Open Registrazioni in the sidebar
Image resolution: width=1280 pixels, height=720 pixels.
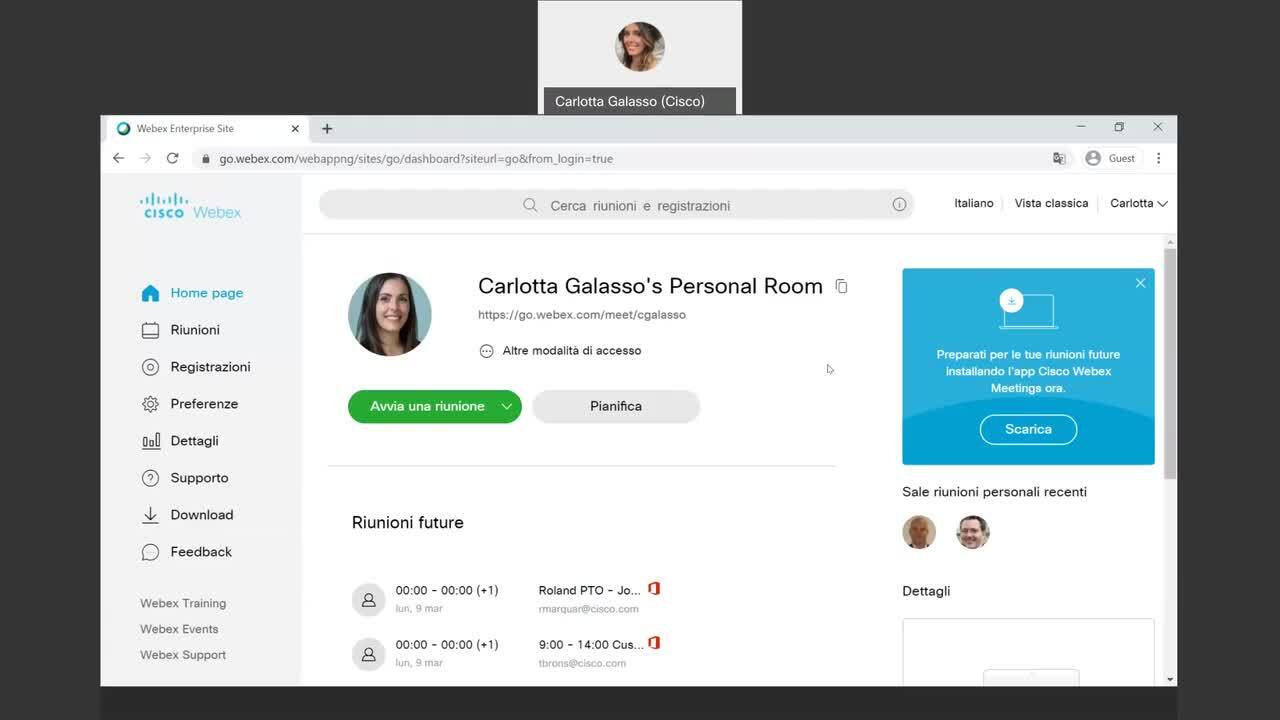coord(196,367)
